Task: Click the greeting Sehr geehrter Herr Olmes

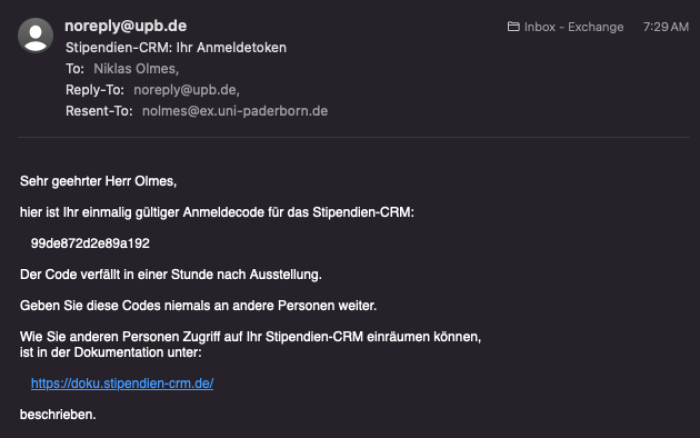Action: [x=98, y=181]
